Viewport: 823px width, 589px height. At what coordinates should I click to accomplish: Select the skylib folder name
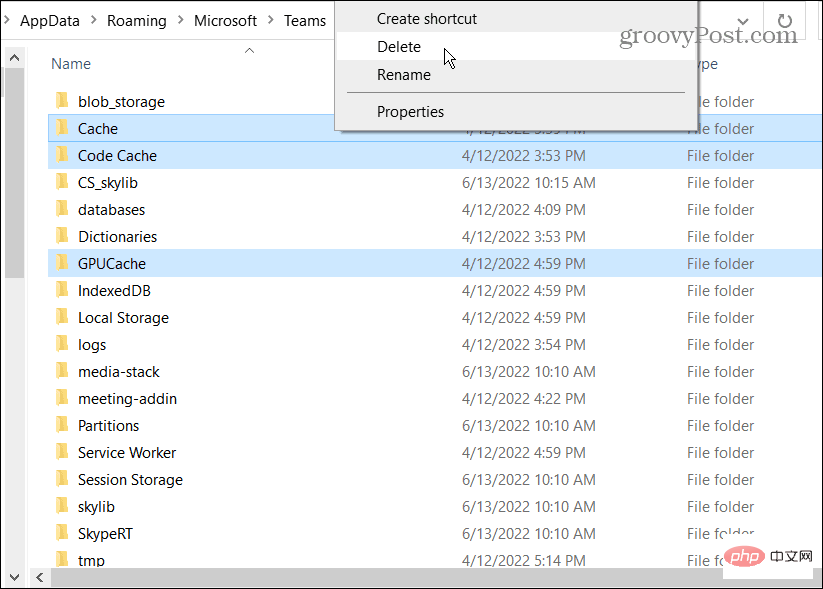[x=96, y=507]
